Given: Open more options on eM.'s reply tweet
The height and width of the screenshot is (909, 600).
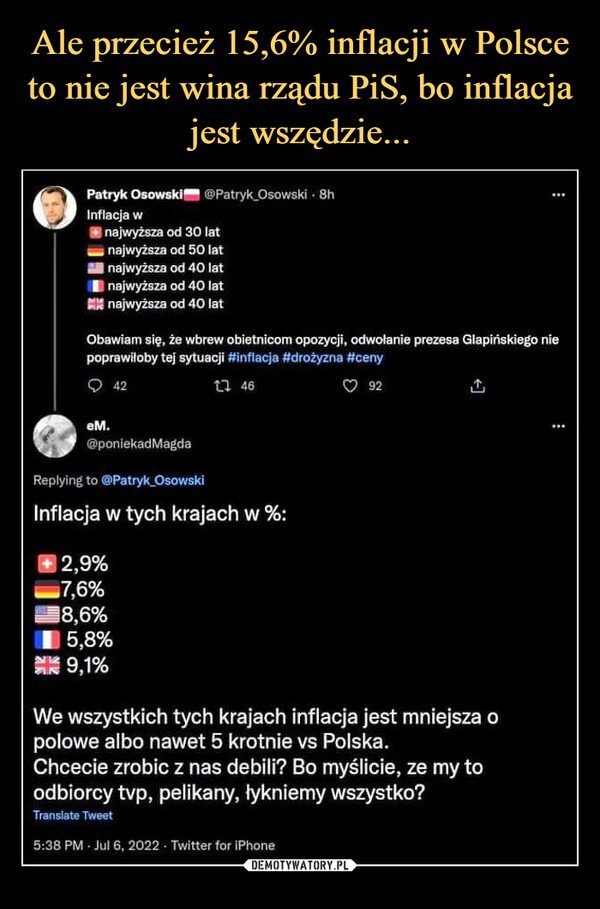Looking at the screenshot, I should (x=563, y=426).
